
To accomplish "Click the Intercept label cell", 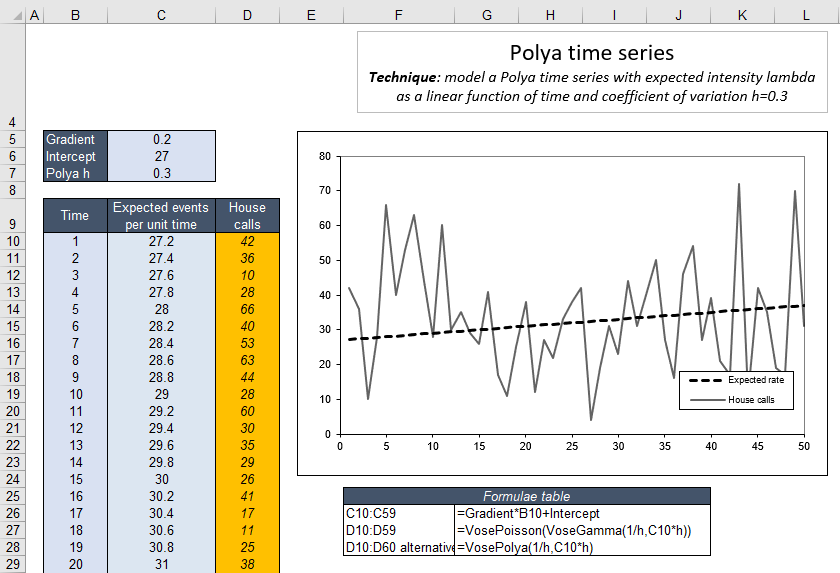I will click(76, 156).
